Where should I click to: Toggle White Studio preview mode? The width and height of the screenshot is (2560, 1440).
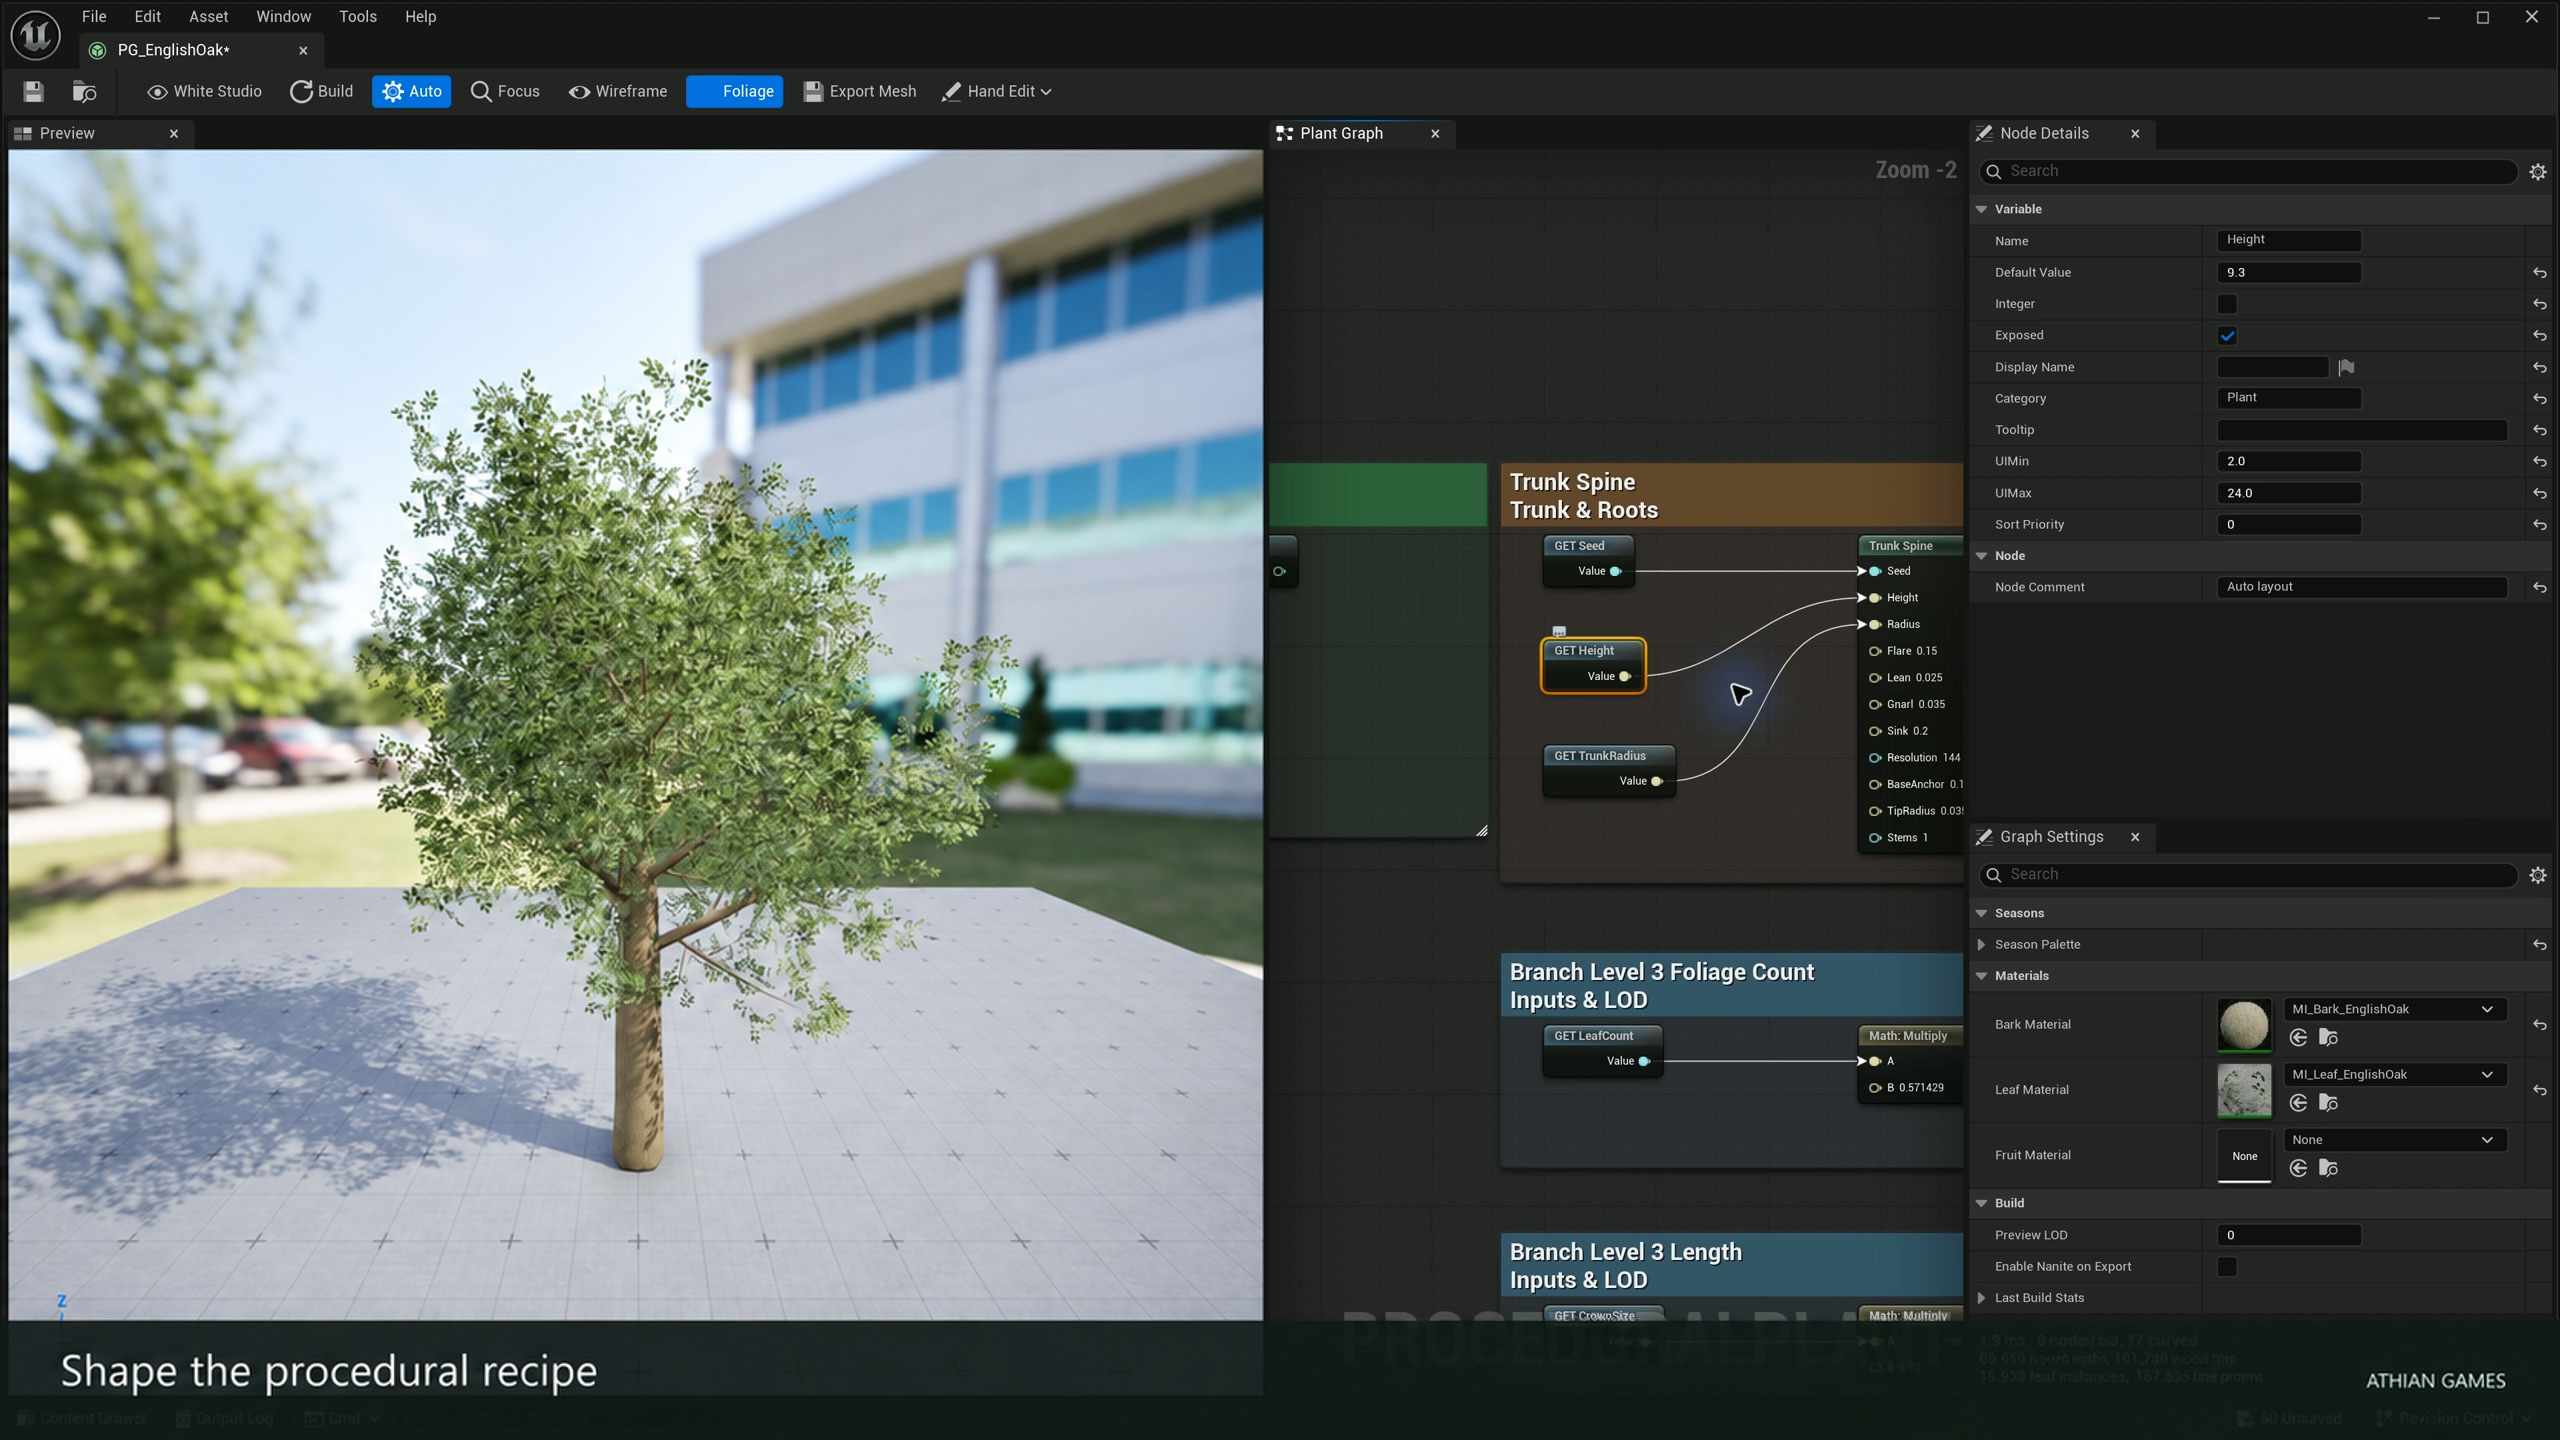click(x=204, y=91)
